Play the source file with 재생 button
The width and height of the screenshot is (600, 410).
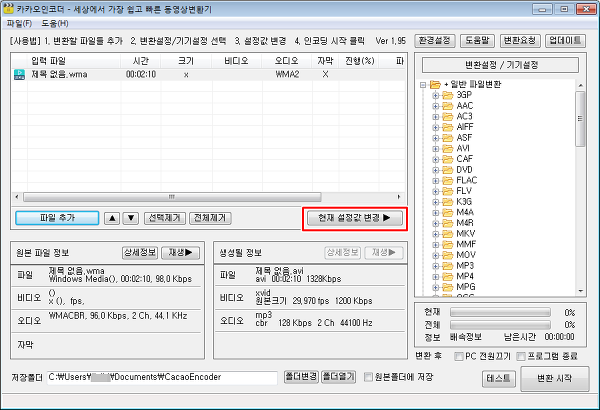pos(181,253)
